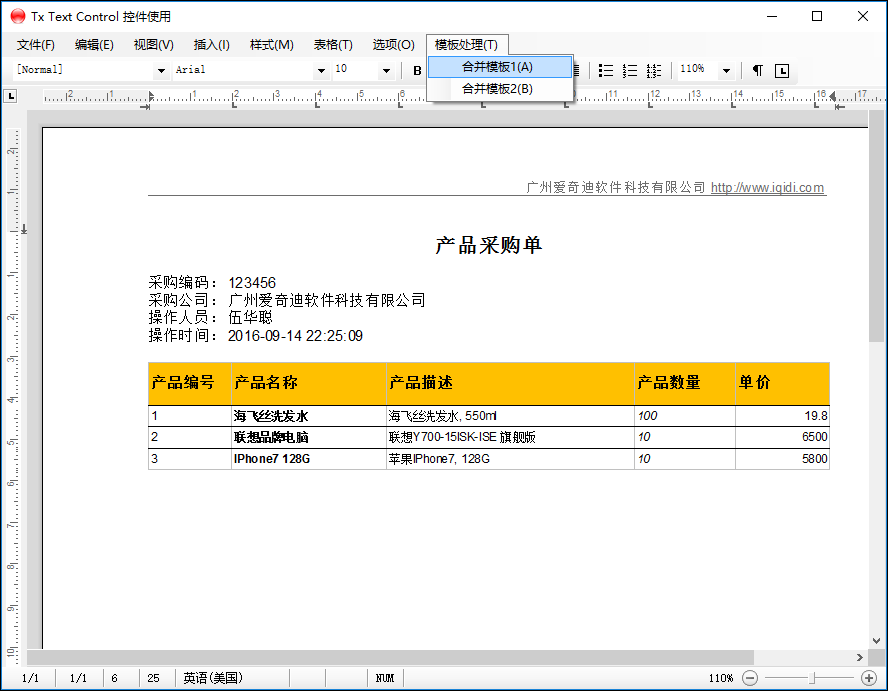888x691 pixels.
Task: Click the horizontal scrollbar thumb
Action: [x=390, y=657]
